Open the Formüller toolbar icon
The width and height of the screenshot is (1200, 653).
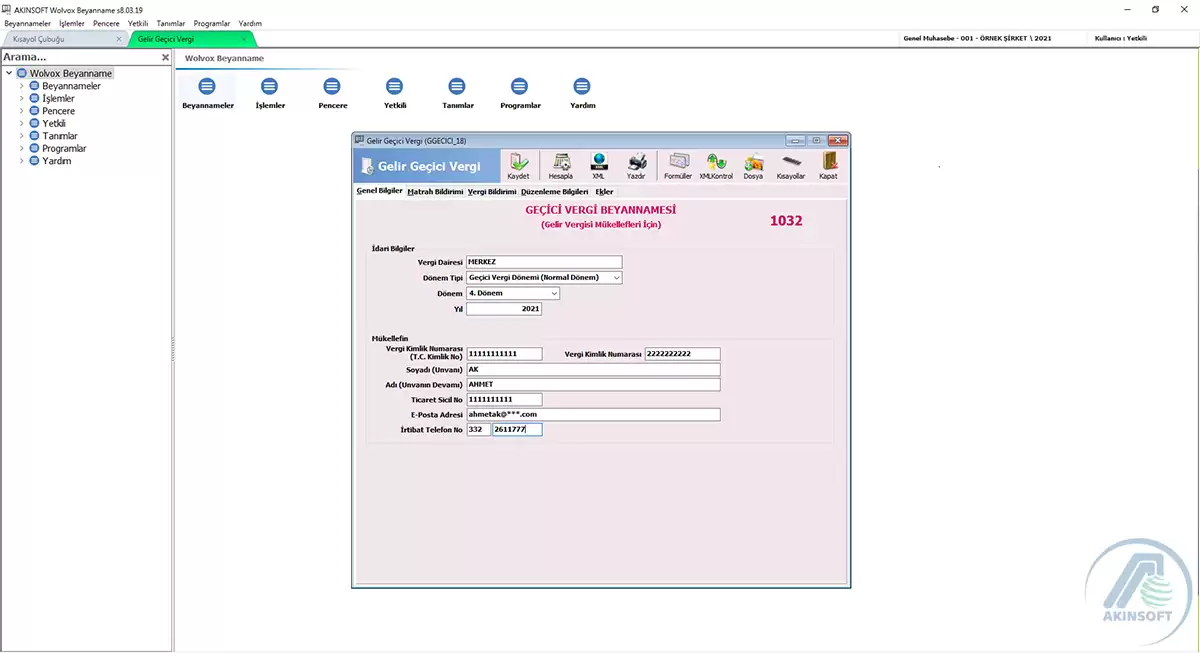click(678, 162)
